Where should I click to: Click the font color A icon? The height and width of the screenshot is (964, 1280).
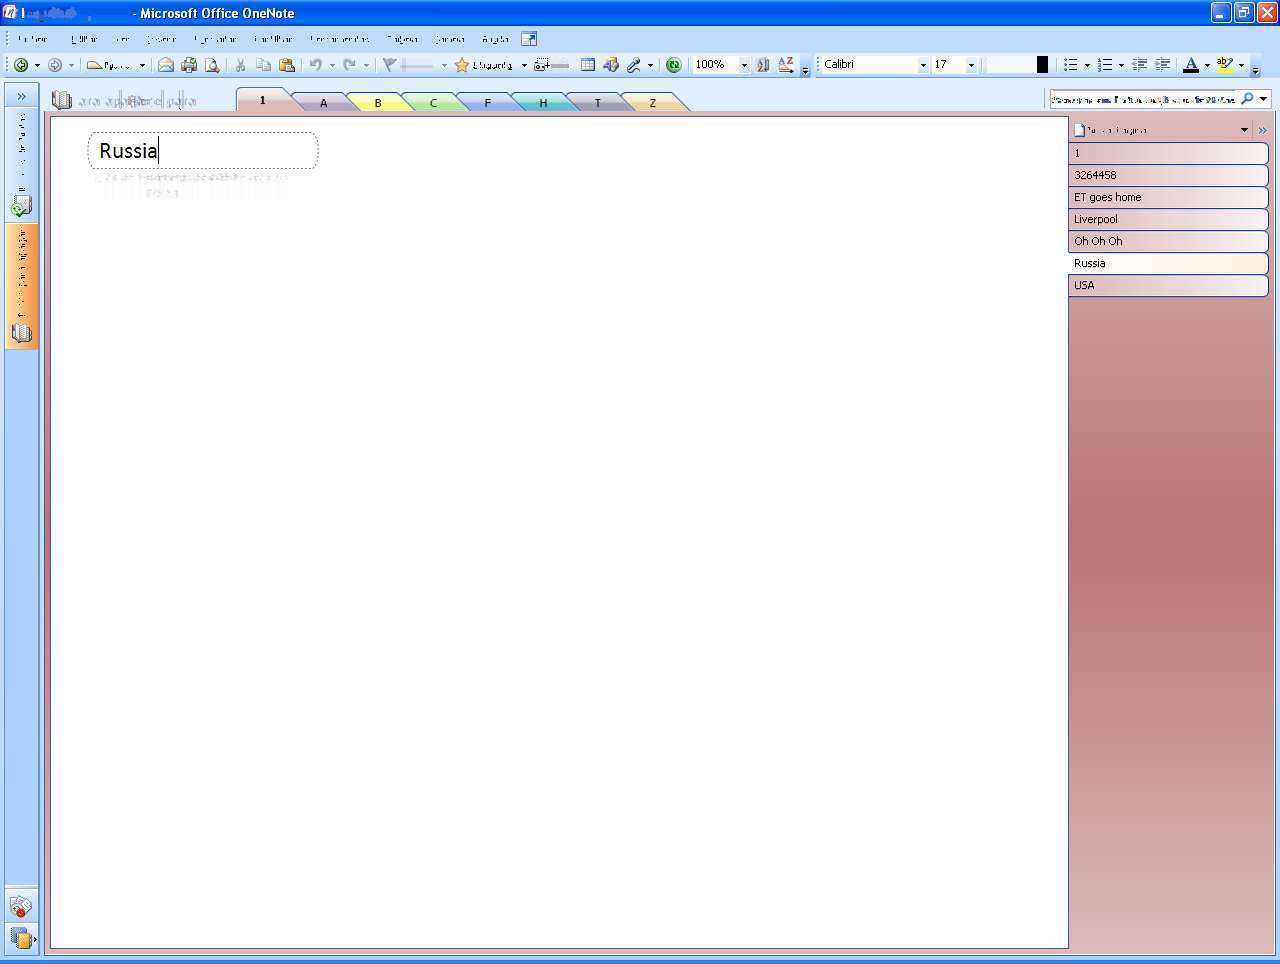click(x=1190, y=65)
